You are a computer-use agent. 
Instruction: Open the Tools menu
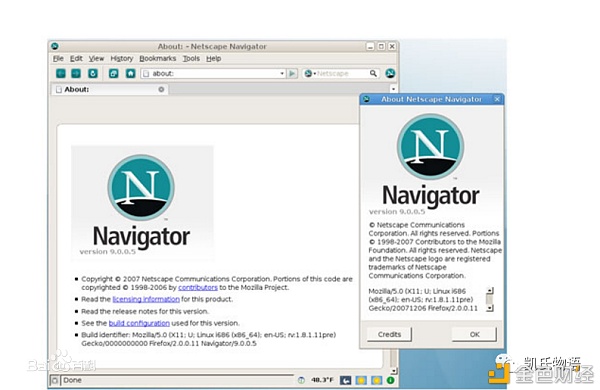191,59
